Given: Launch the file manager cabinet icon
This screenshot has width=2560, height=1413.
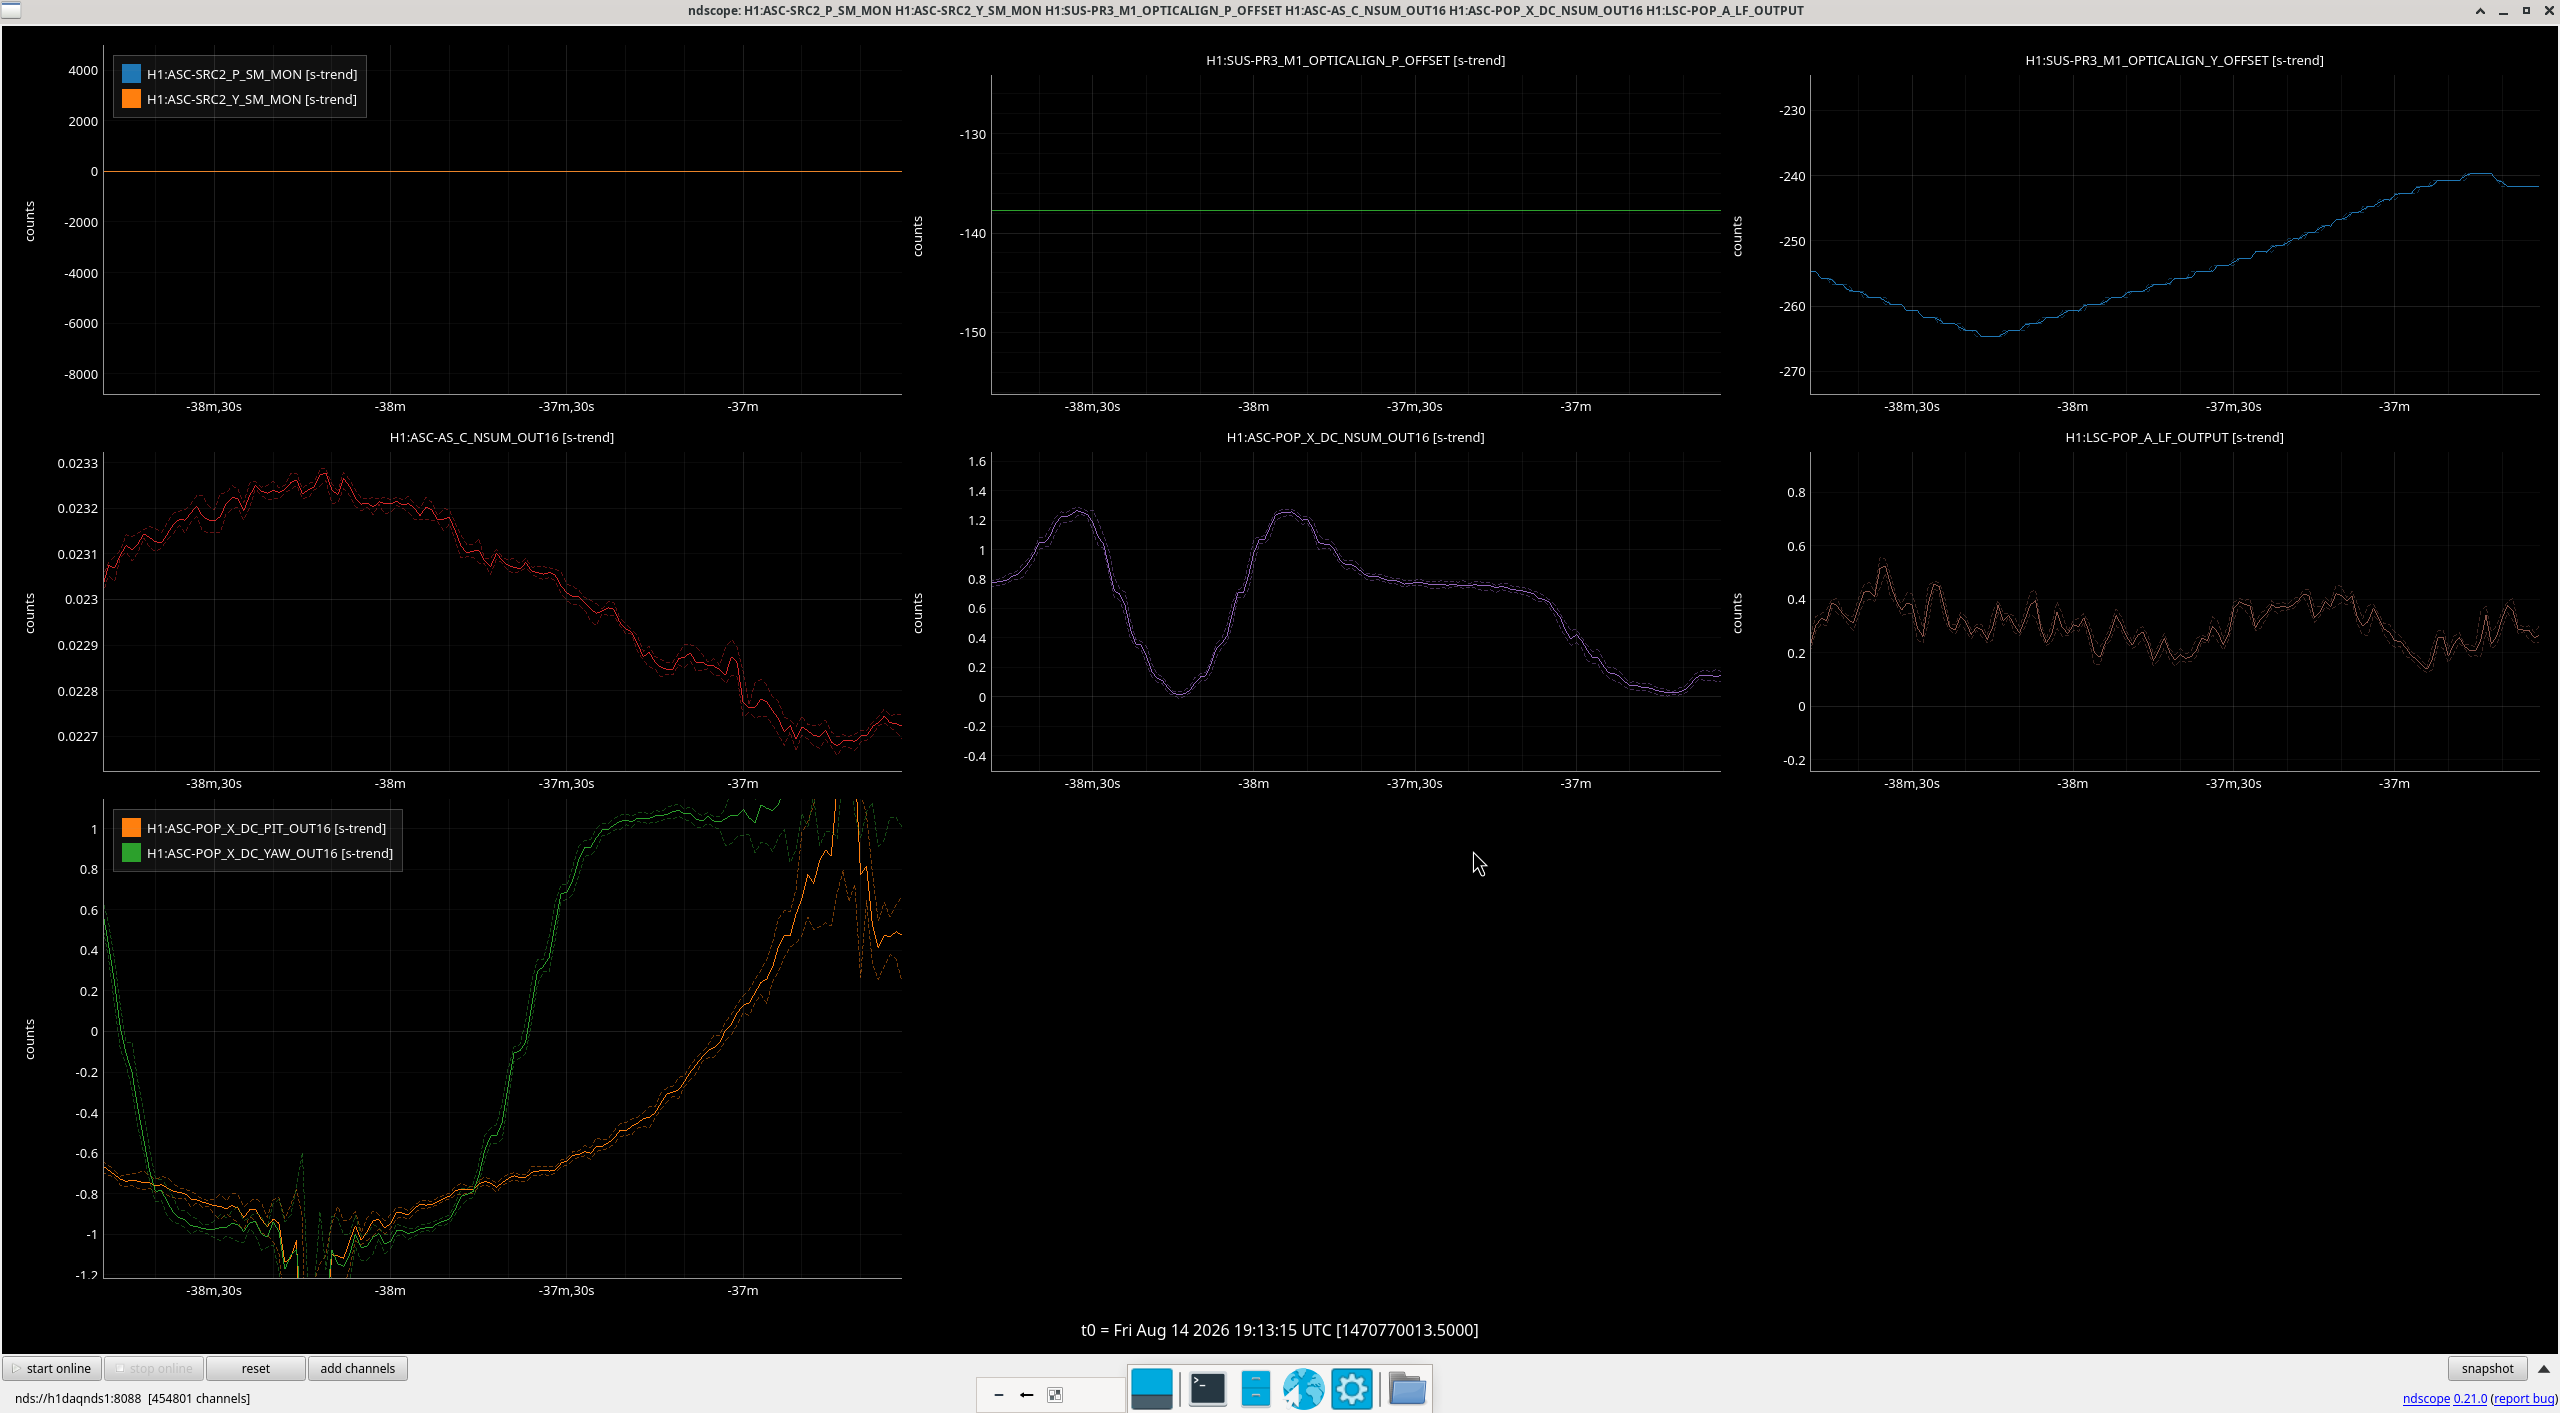Looking at the screenshot, I should tap(1255, 1389).
